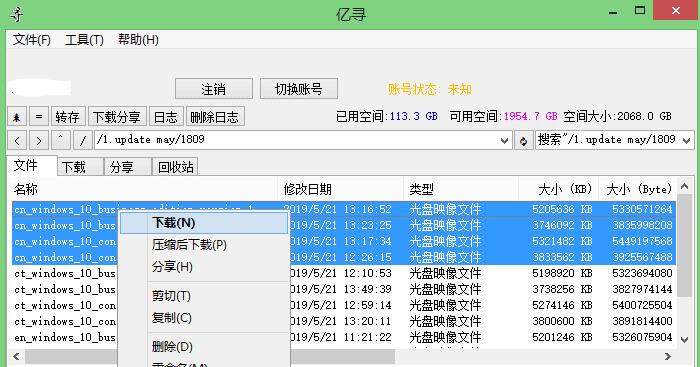Choose 压缩后下载(P) in the context menu
700x367 pixels.
(204, 245)
